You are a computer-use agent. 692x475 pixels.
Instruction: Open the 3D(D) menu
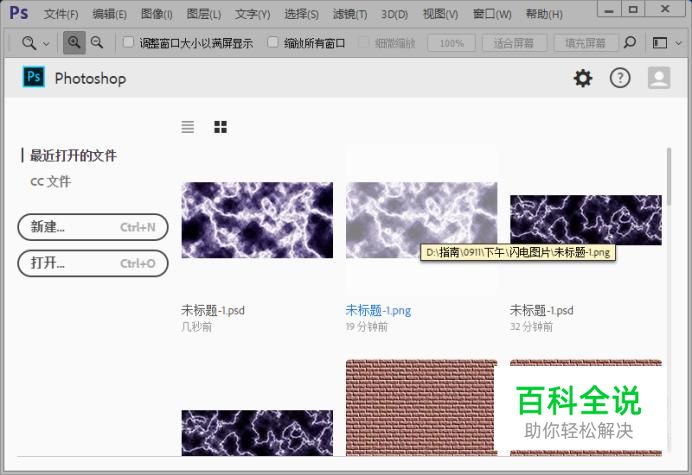(395, 14)
